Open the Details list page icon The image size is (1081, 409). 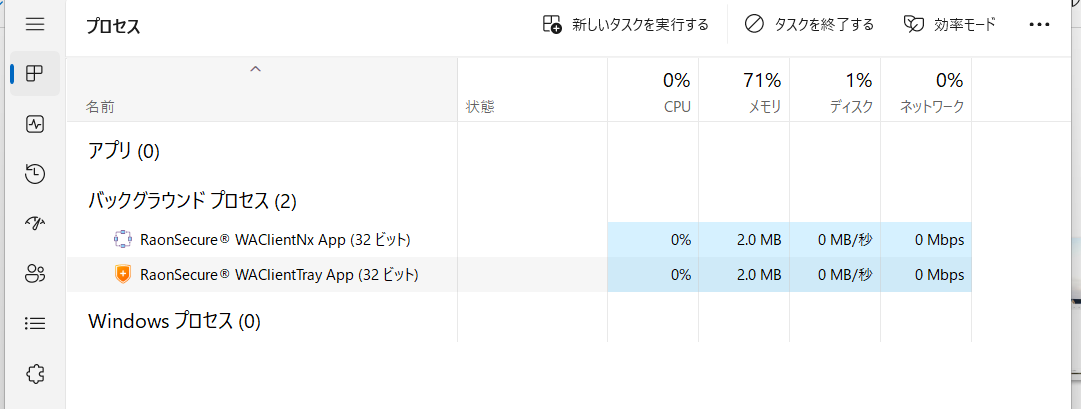(x=35, y=323)
